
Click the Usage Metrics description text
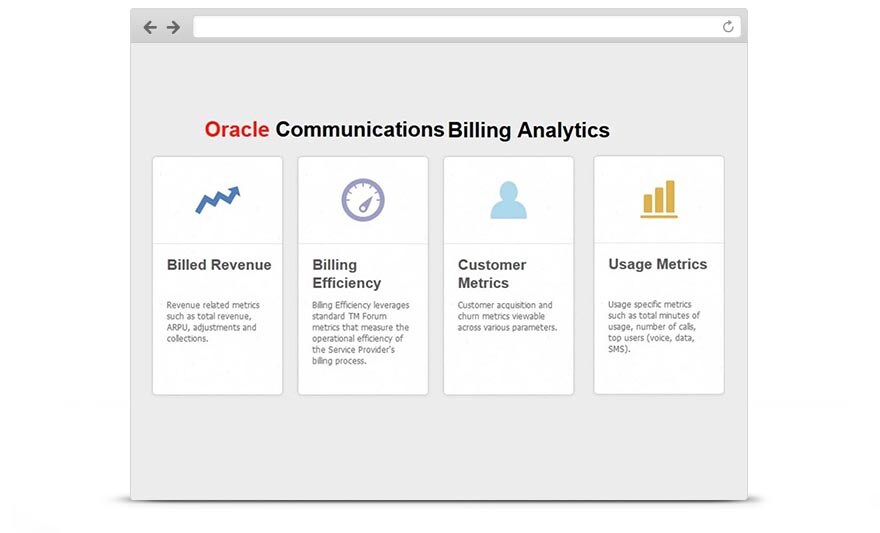click(654, 327)
